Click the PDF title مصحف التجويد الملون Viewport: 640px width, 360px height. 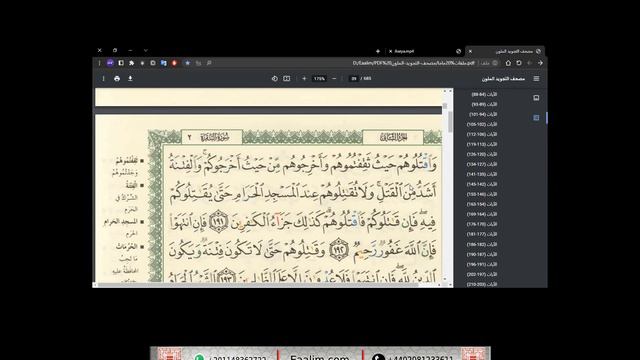click(x=503, y=78)
